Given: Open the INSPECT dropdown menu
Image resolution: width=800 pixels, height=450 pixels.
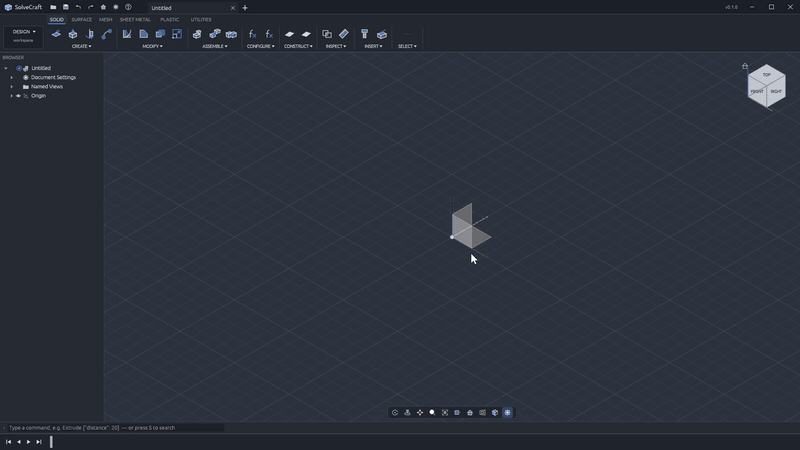Looking at the screenshot, I should pos(336,46).
